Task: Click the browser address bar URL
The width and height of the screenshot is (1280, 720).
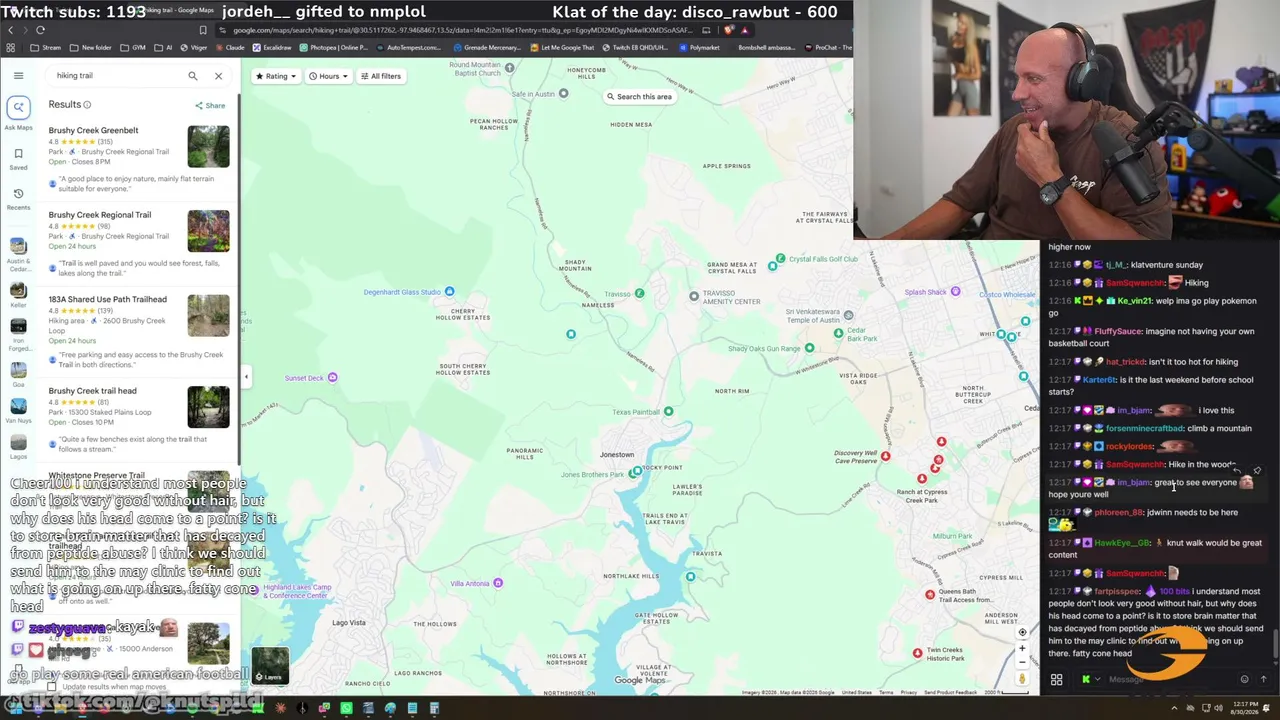Action: [x=462, y=30]
